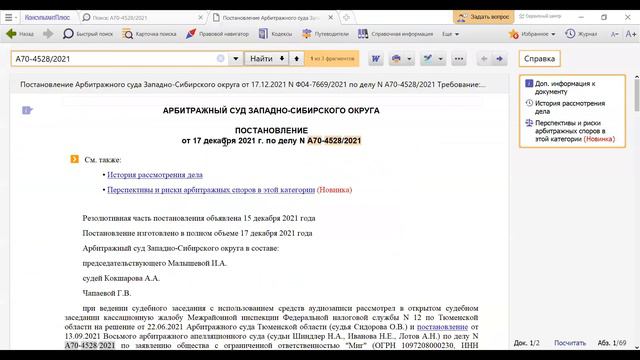Click the document title header line
Image resolution: width=640 pixels, height=360 pixels.
point(253,84)
